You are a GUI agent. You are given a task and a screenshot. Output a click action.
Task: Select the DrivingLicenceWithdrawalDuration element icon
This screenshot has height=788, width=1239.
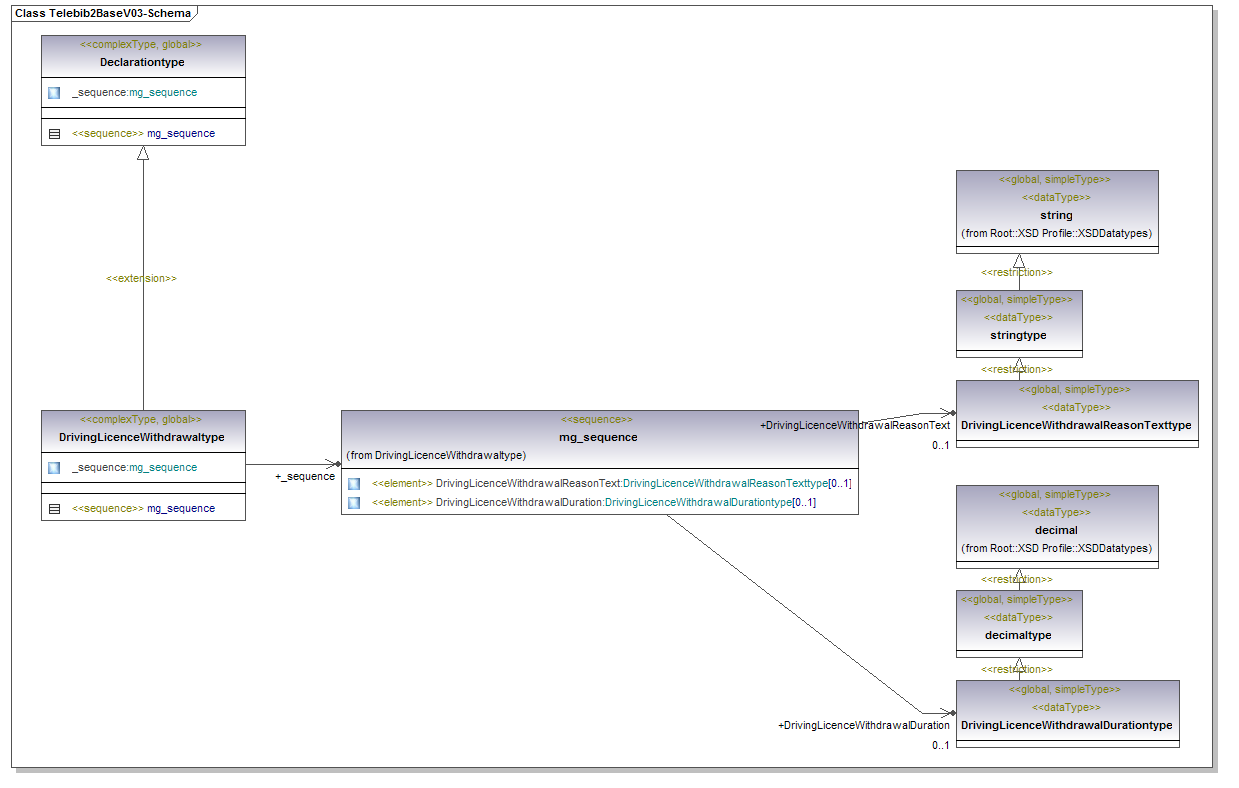pos(354,503)
